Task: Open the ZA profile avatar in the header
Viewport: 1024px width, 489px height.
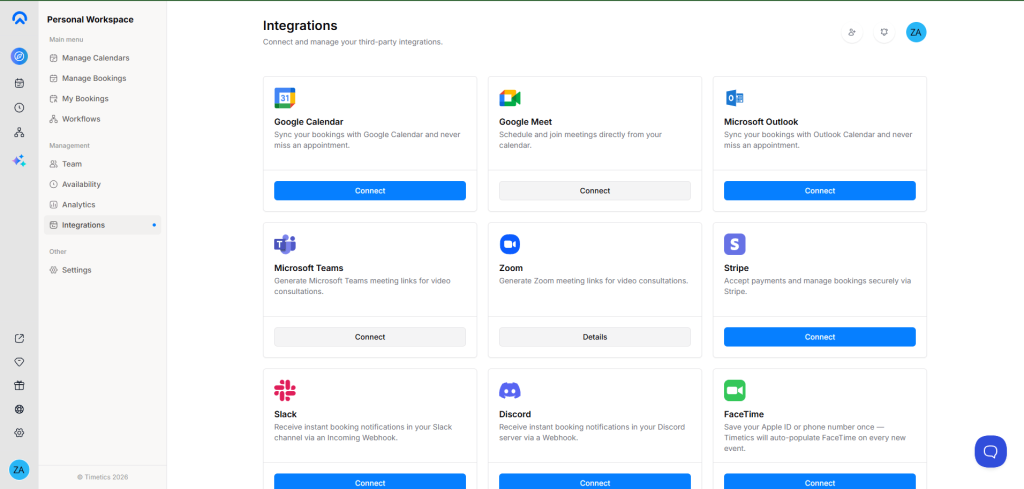Action: [x=916, y=32]
